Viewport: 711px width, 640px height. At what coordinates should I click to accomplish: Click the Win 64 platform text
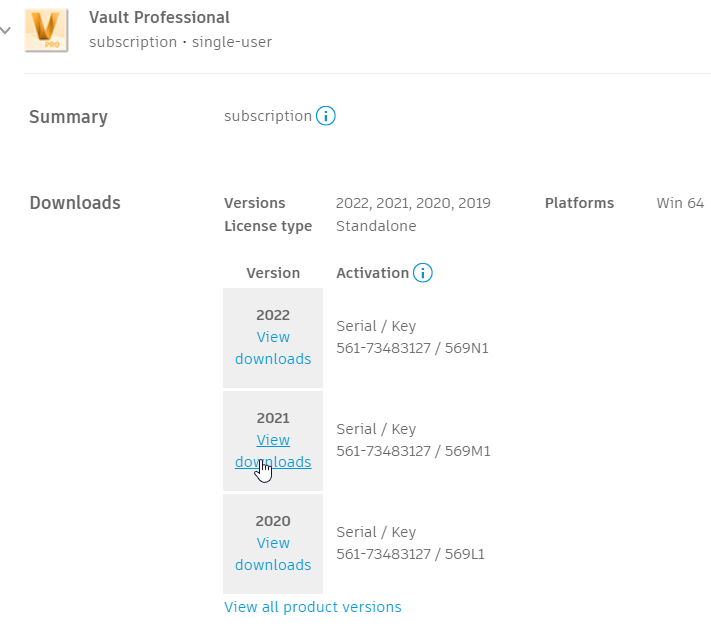(680, 203)
